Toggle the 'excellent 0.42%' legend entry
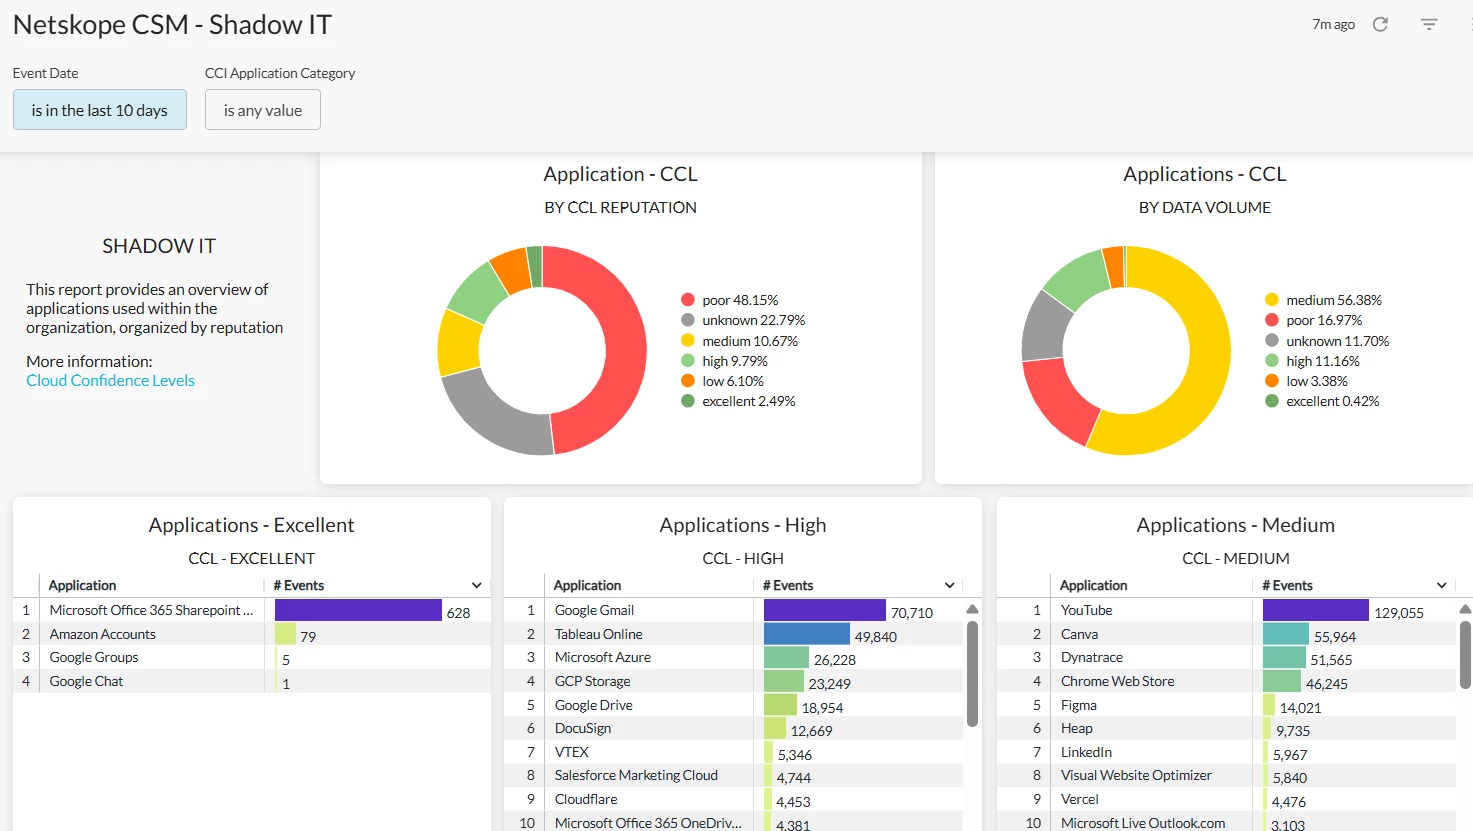Image resolution: width=1473 pixels, height=831 pixels. (x=1322, y=401)
